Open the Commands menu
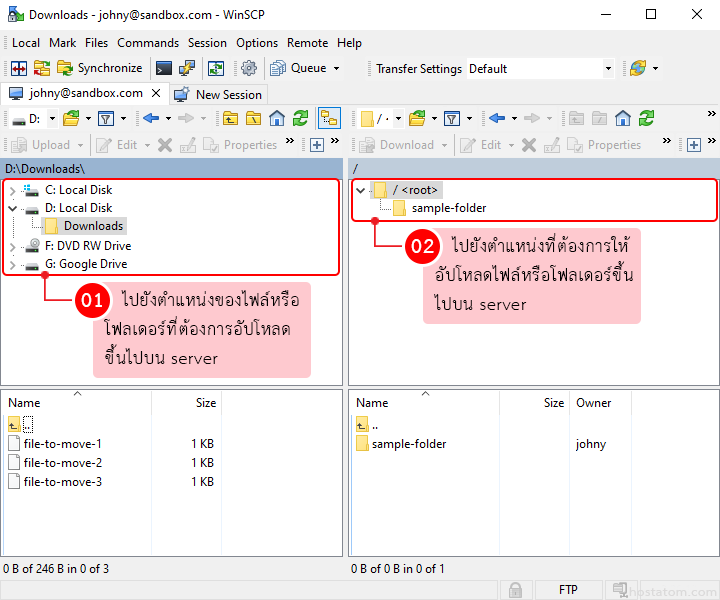Viewport: 720px width, 600px height. click(x=148, y=43)
